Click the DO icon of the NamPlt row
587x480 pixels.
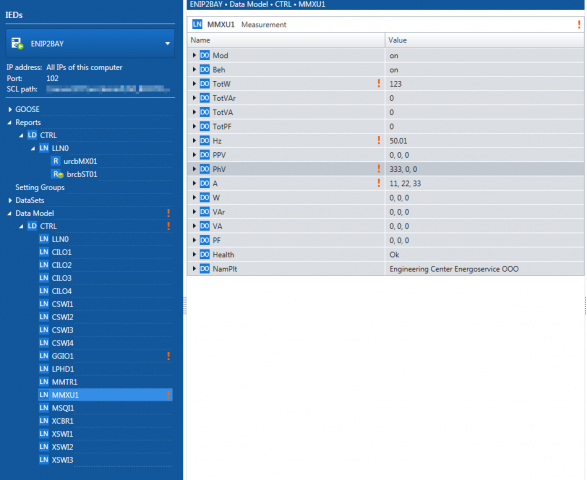point(205,269)
